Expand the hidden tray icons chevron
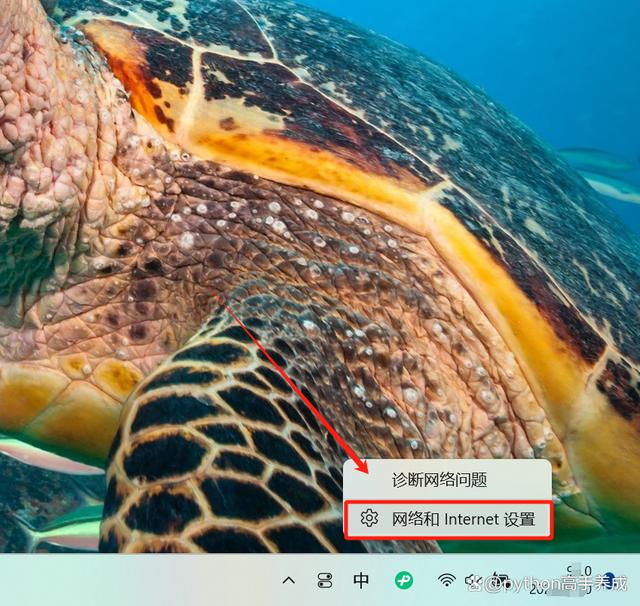The image size is (640, 606). [289, 580]
